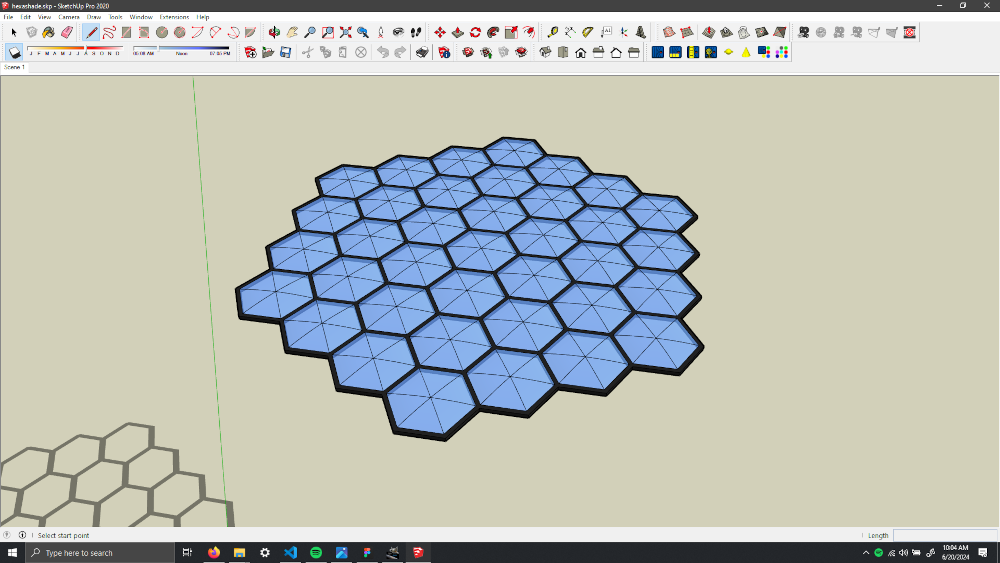This screenshot has width=1000, height=563.
Task: Choose the Circle tool
Action: click(x=162, y=32)
